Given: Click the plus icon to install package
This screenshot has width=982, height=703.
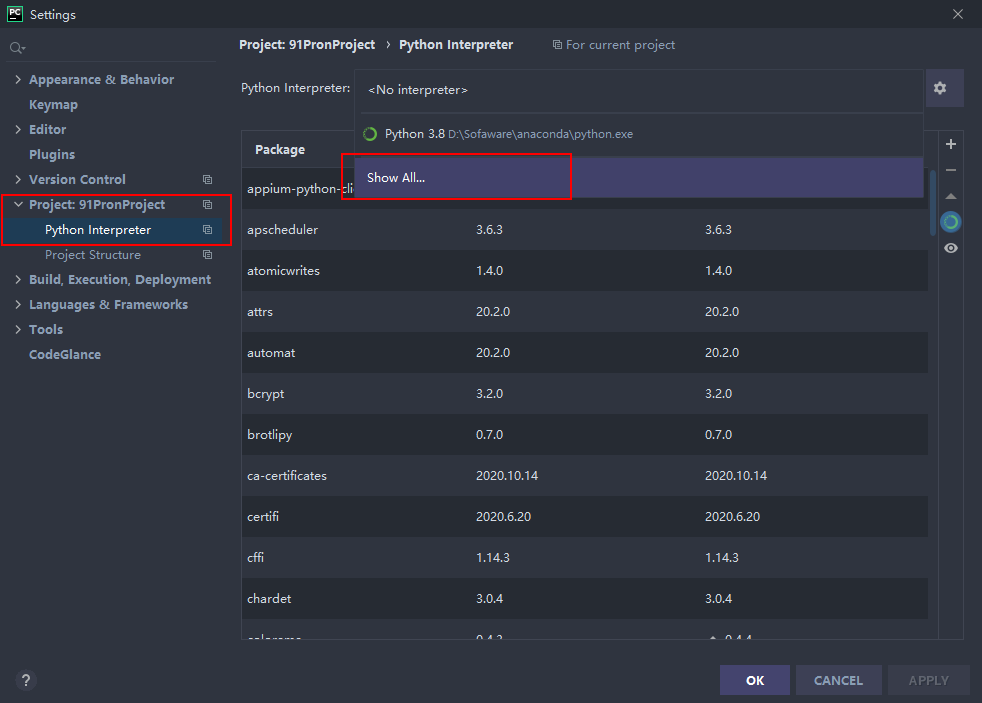Looking at the screenshot, I should point(951,144).
